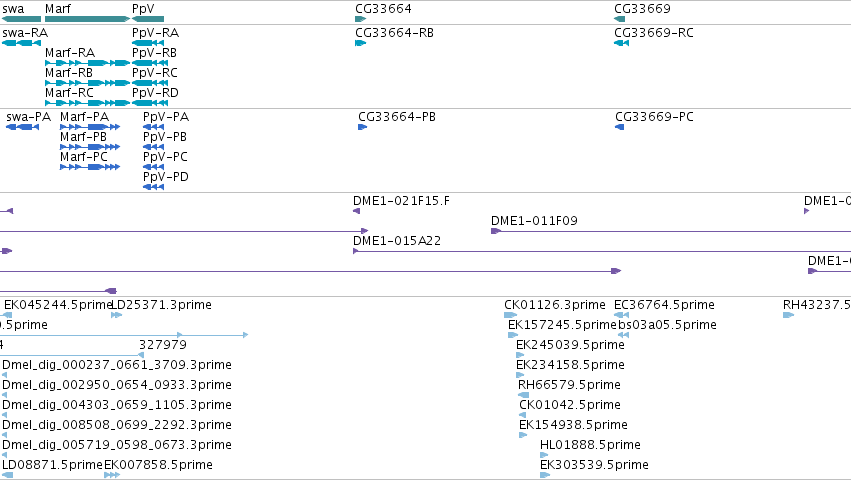This screenshot has height=480, width=851.
Task: Click the HL01888.5prime EST
Action: pyautogui.click(x=544, y=455)
